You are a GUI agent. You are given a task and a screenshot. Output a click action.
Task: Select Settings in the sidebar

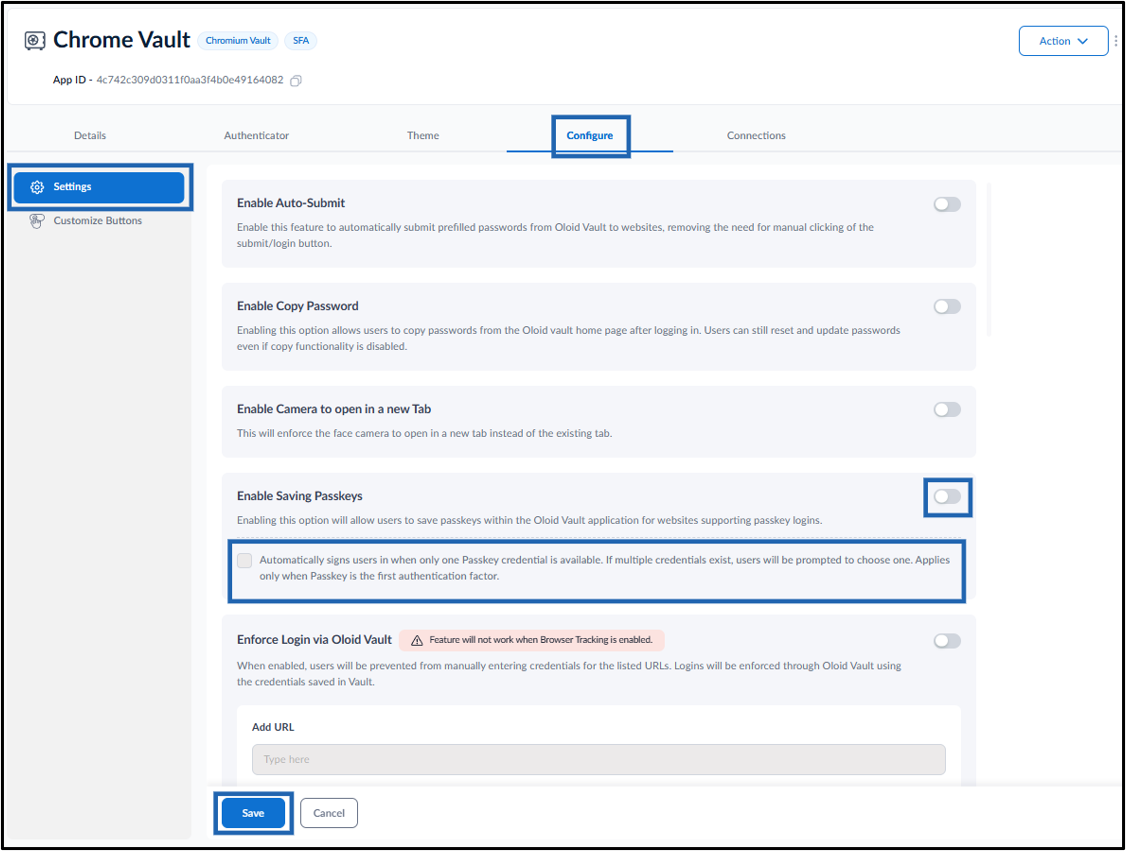[99, 187]
